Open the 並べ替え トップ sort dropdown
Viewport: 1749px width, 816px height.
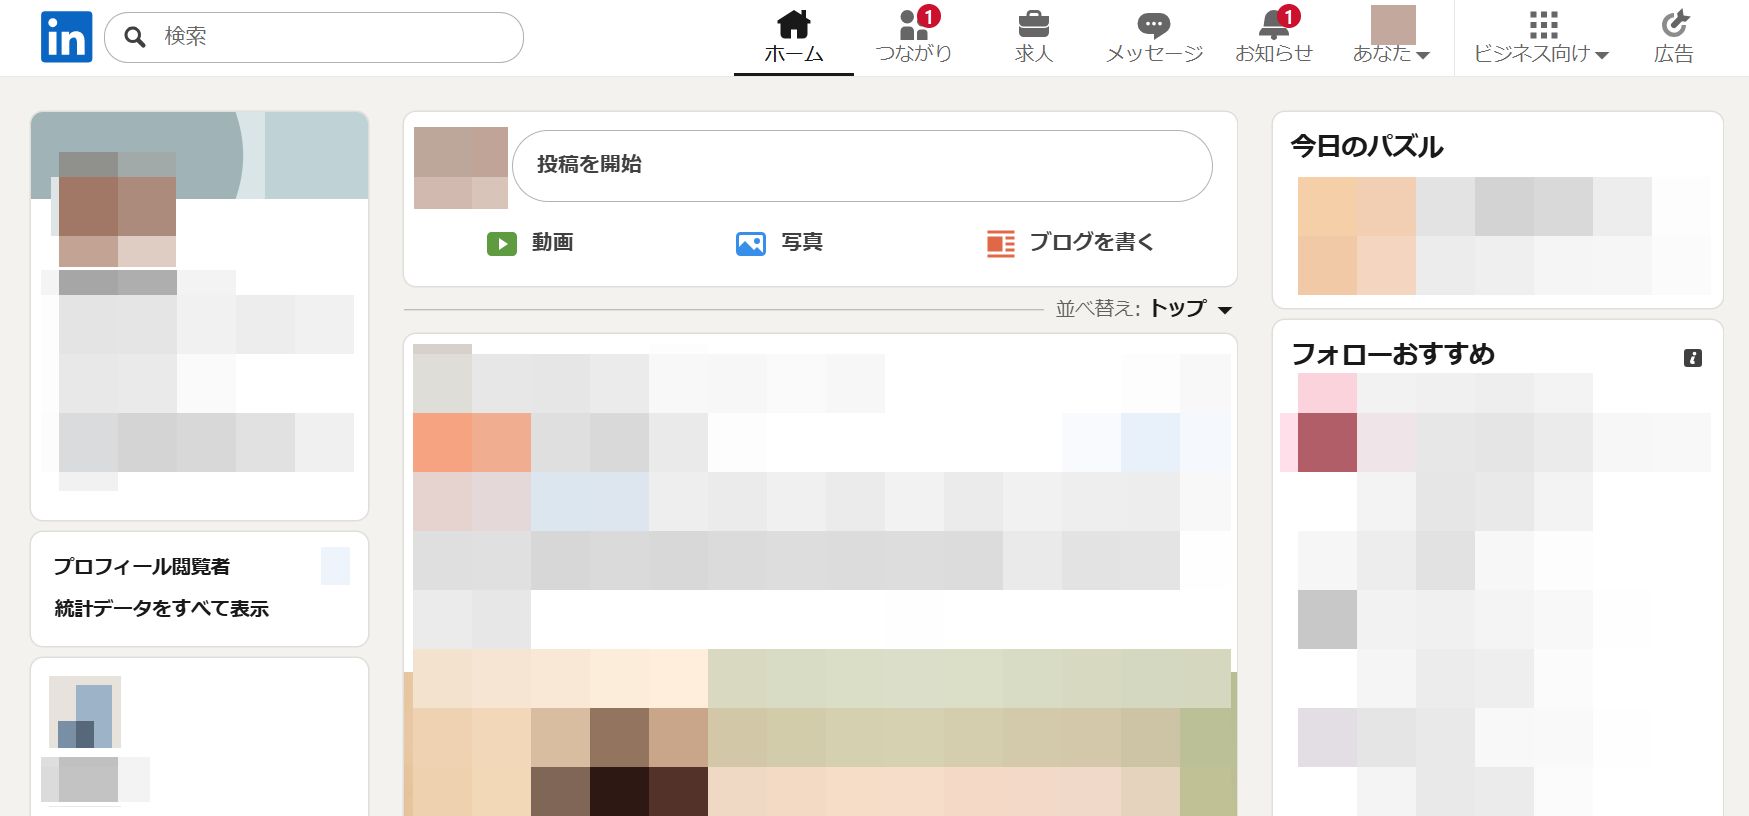(x=1190, y=309)
